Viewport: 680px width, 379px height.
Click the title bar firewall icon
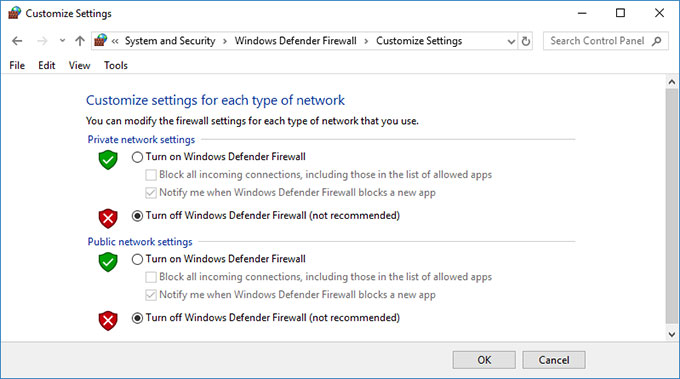point(14,13)
